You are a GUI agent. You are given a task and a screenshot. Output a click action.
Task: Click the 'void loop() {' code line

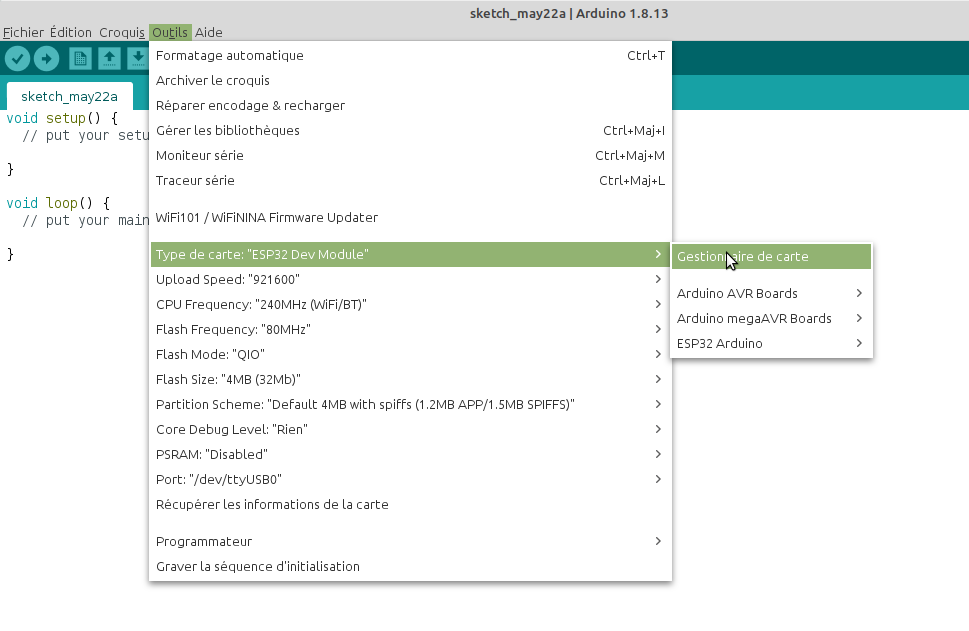point(58,203)
